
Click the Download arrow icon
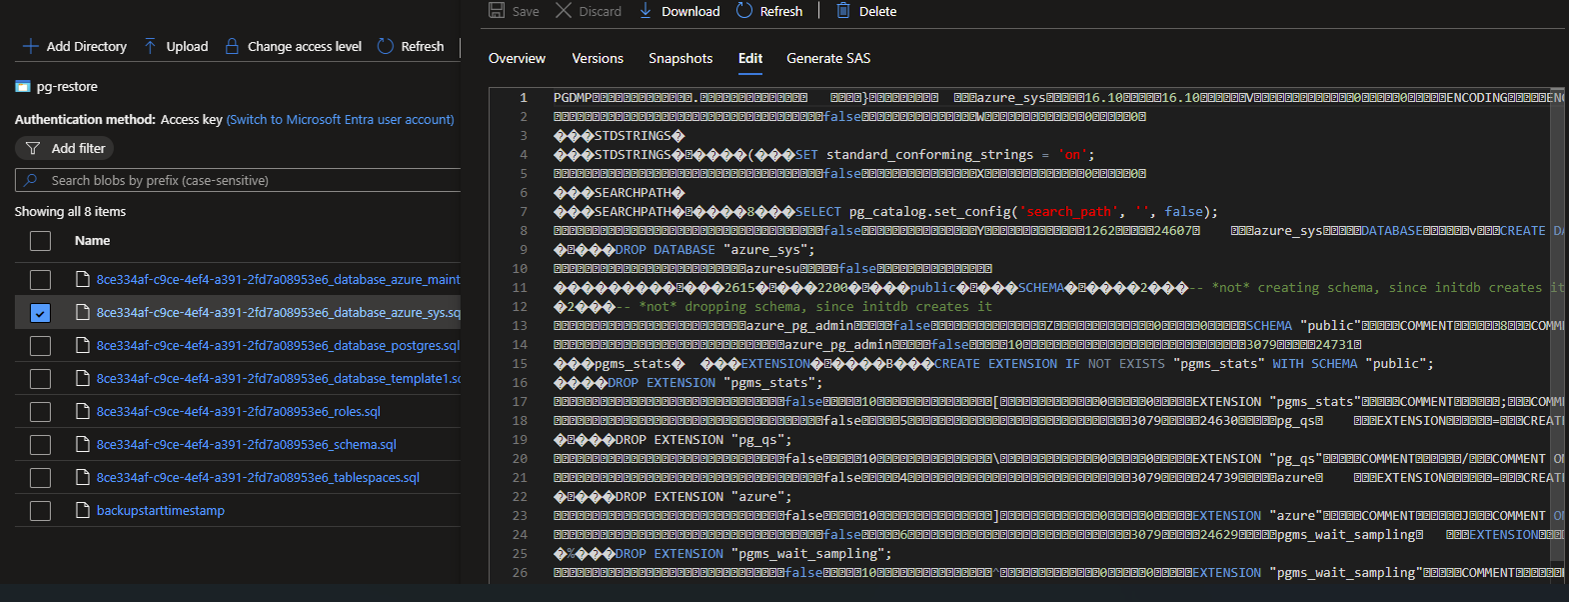tap(646, 10)
